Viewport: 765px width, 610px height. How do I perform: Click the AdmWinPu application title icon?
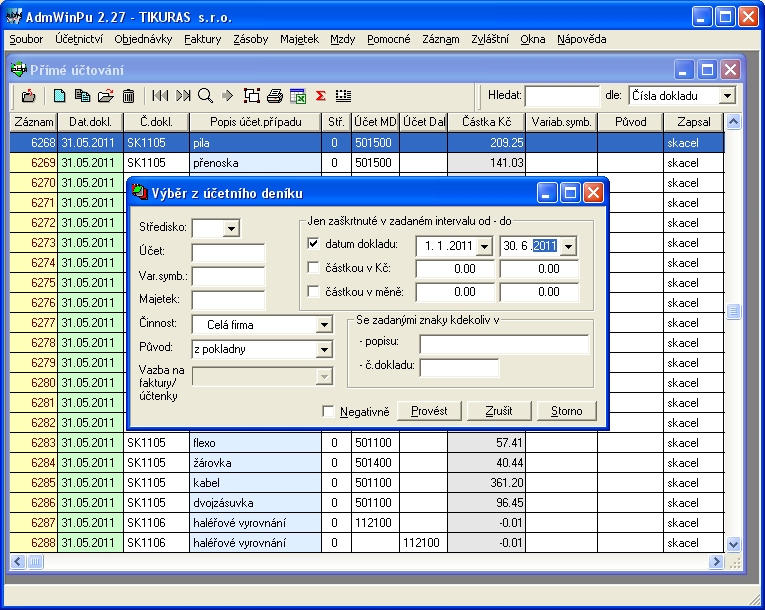[x=14, y=17]
